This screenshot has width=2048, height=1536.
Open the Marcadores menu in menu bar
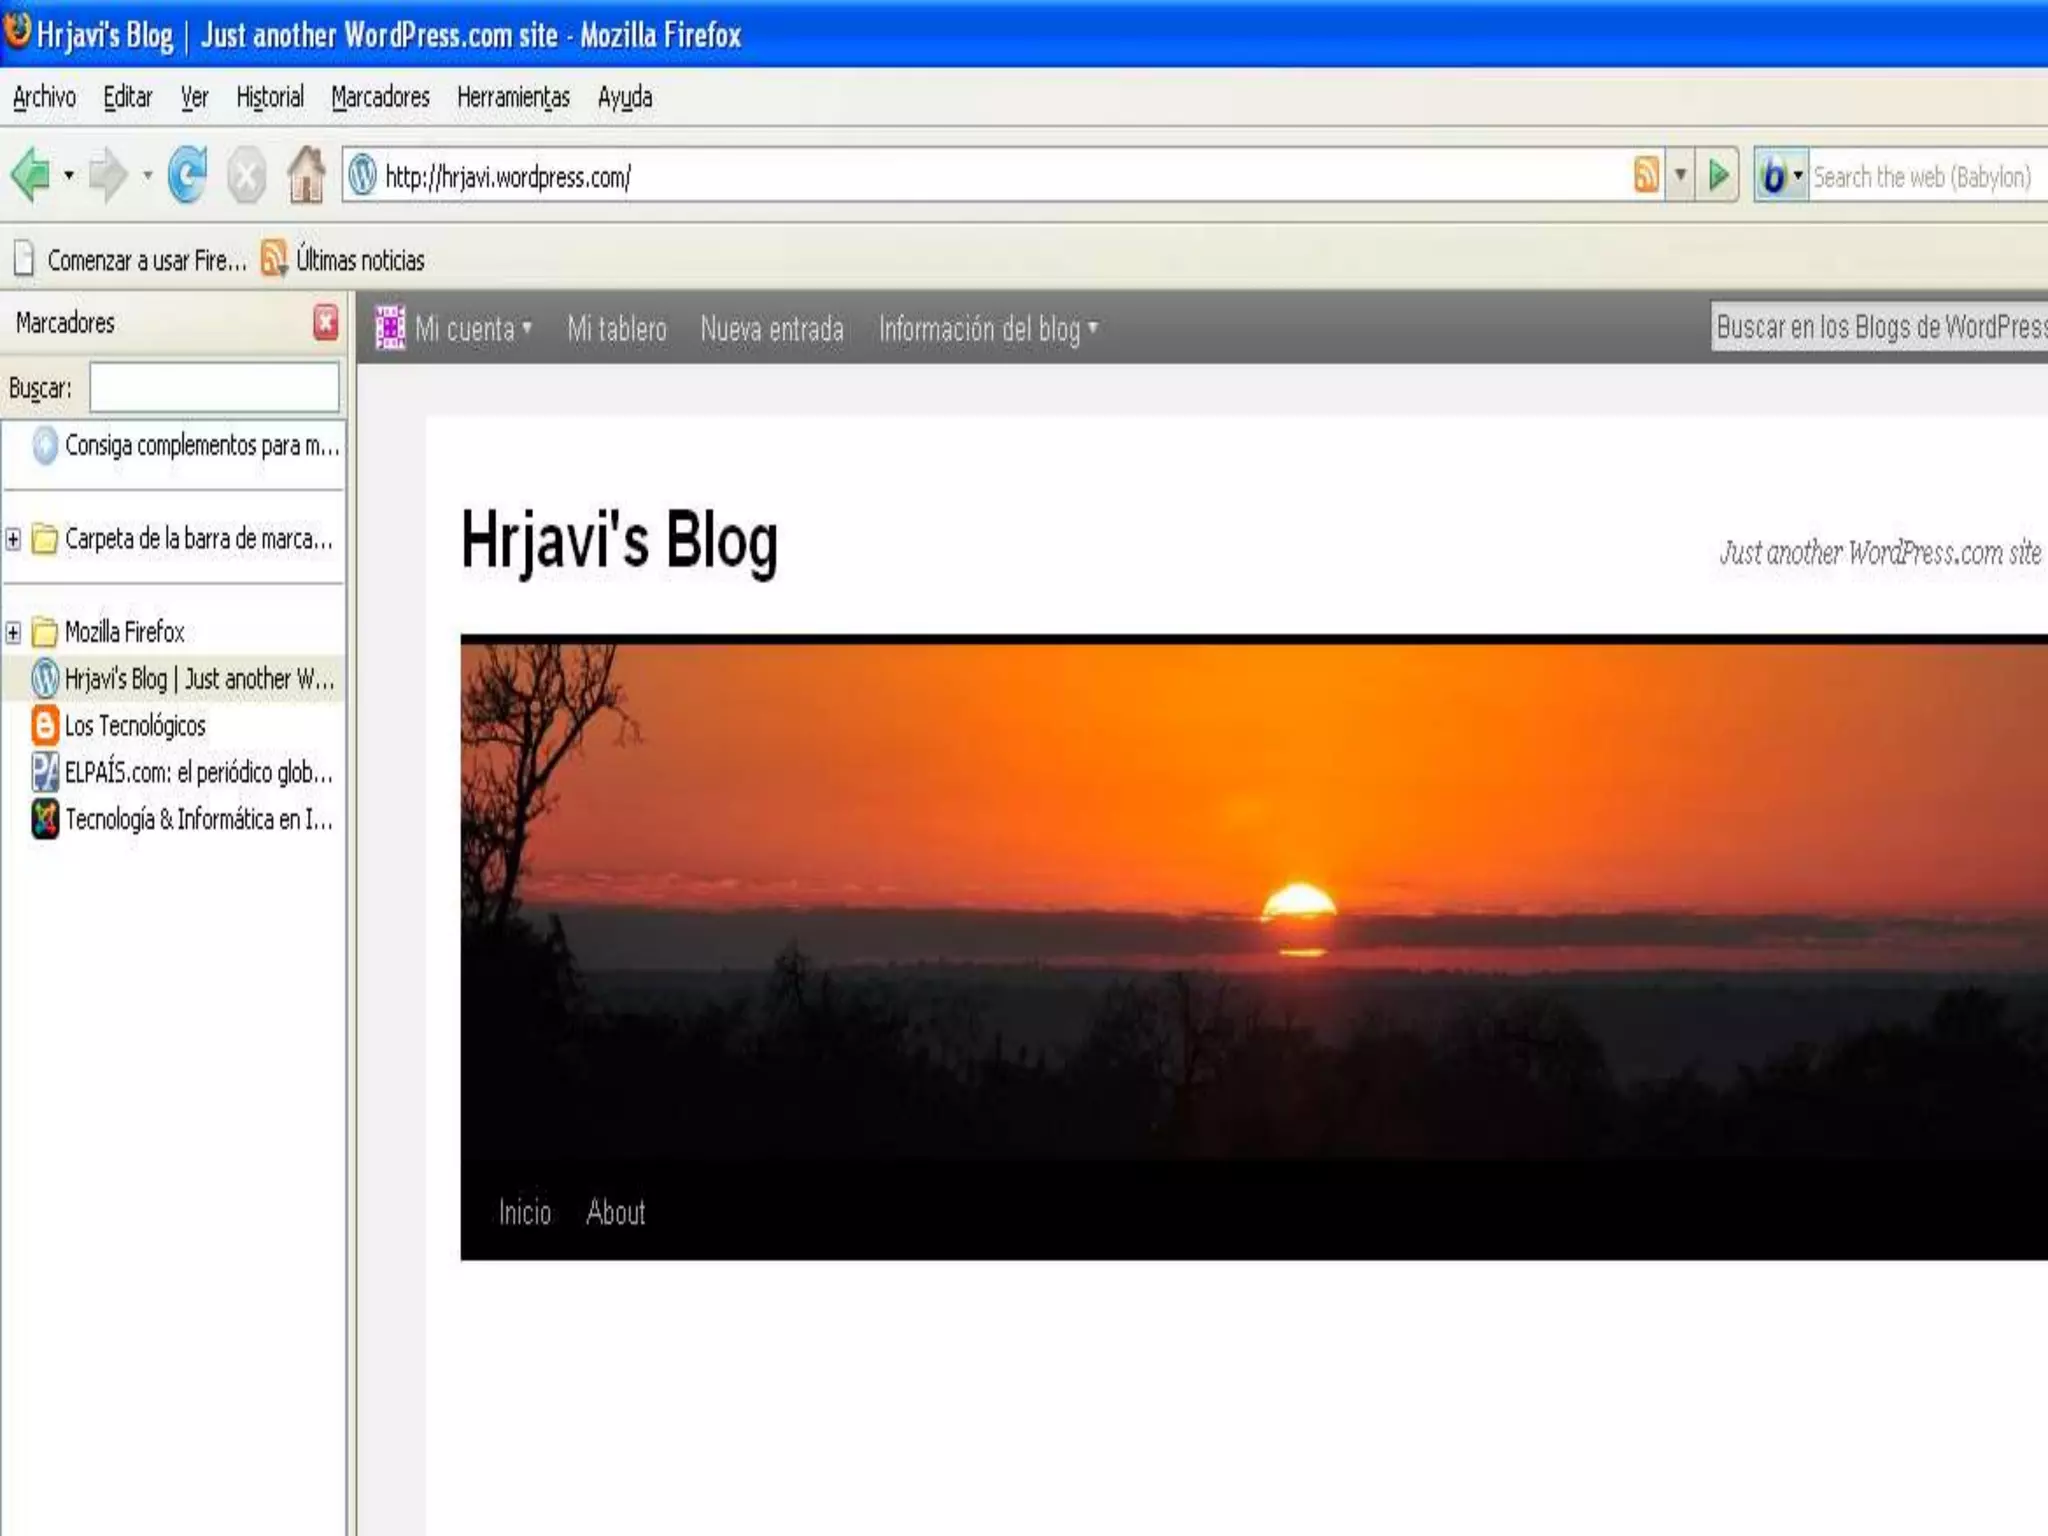380,97
